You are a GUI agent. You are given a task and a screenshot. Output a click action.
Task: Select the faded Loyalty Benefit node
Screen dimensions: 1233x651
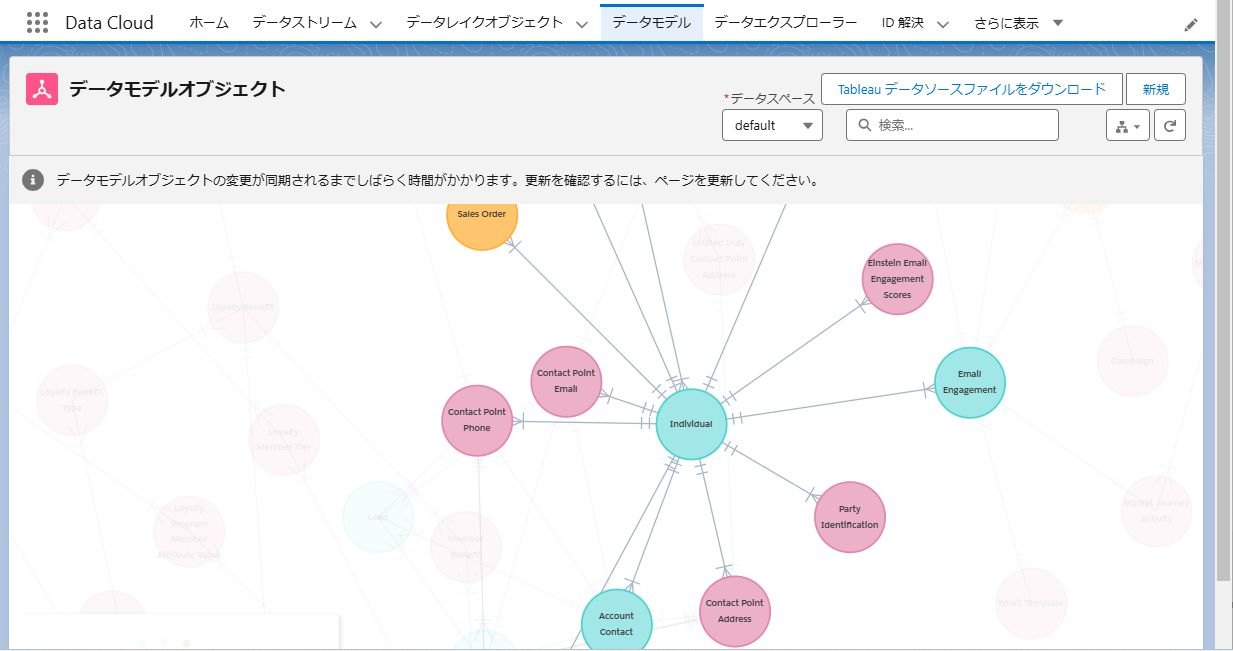pos(243,307)
